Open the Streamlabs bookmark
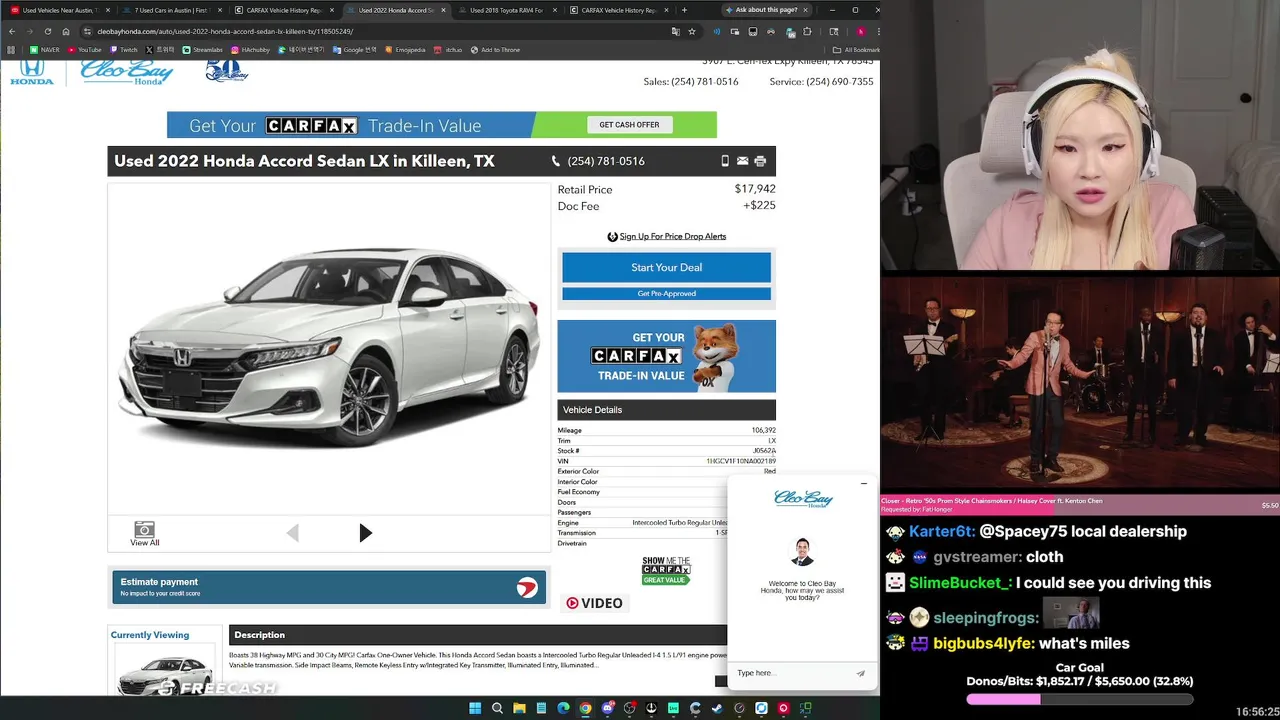Screen dimensions: 1280x720 tap(203, 49)
